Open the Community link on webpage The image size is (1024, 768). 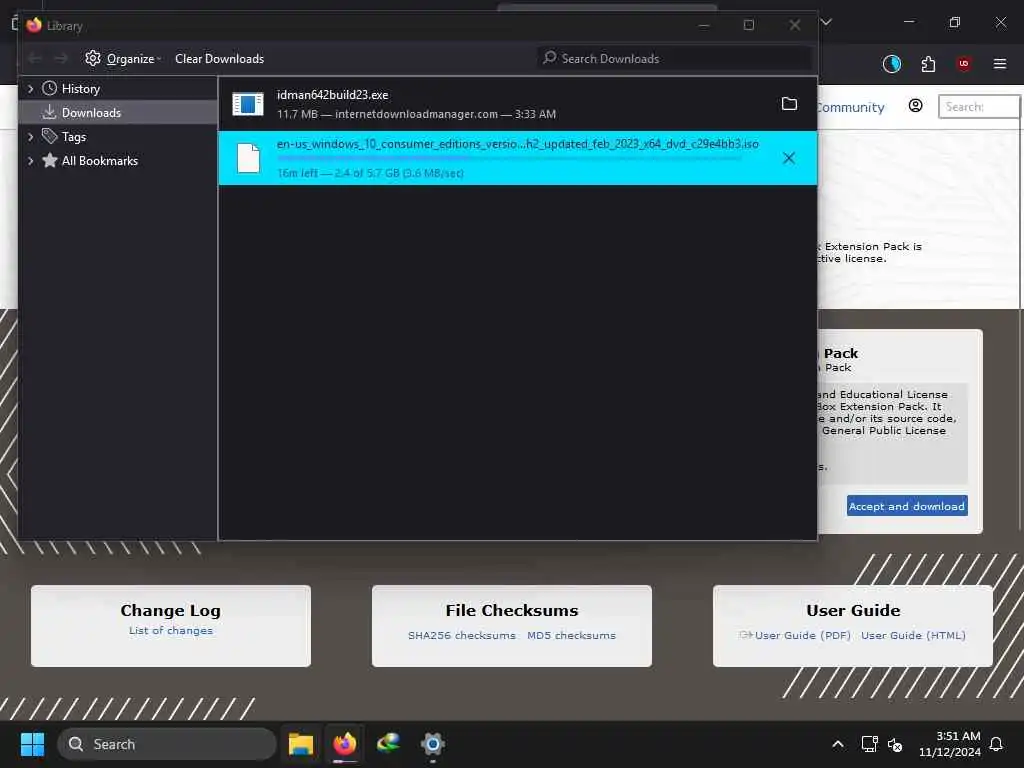[x=851, y=107]
